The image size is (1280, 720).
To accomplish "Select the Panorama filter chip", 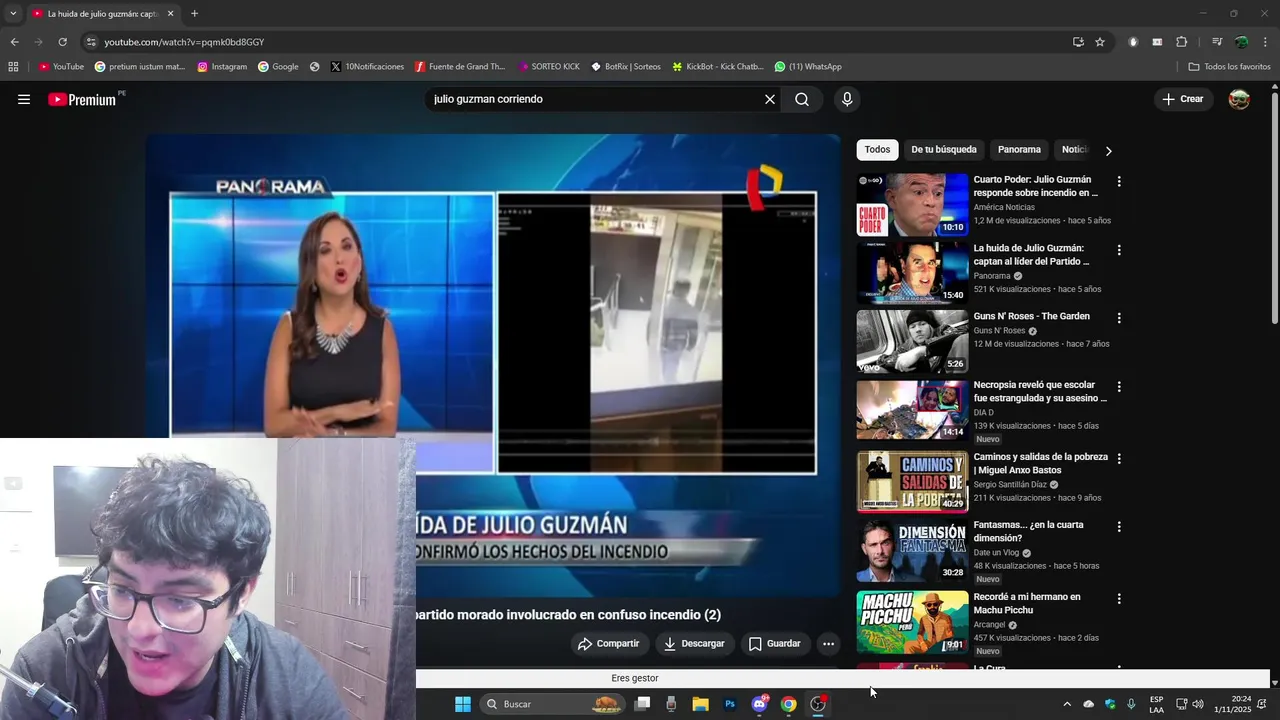I will click(x=1019, y=150).
